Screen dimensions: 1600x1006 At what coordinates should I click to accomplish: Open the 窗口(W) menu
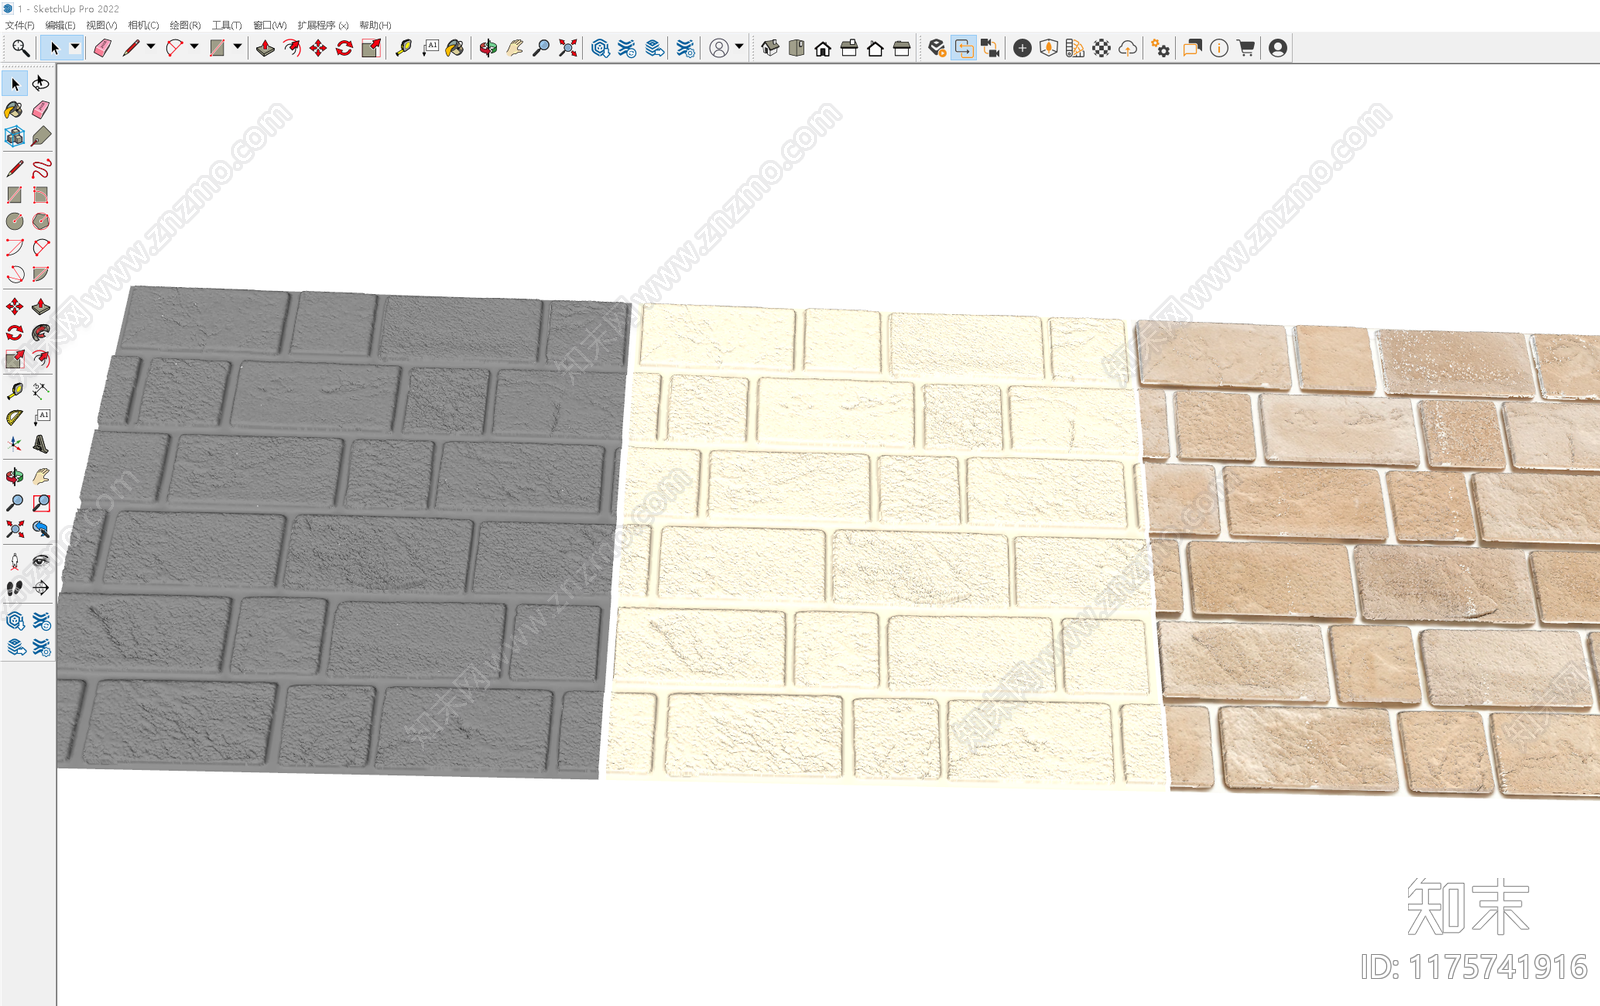click(x=270, y=25)
